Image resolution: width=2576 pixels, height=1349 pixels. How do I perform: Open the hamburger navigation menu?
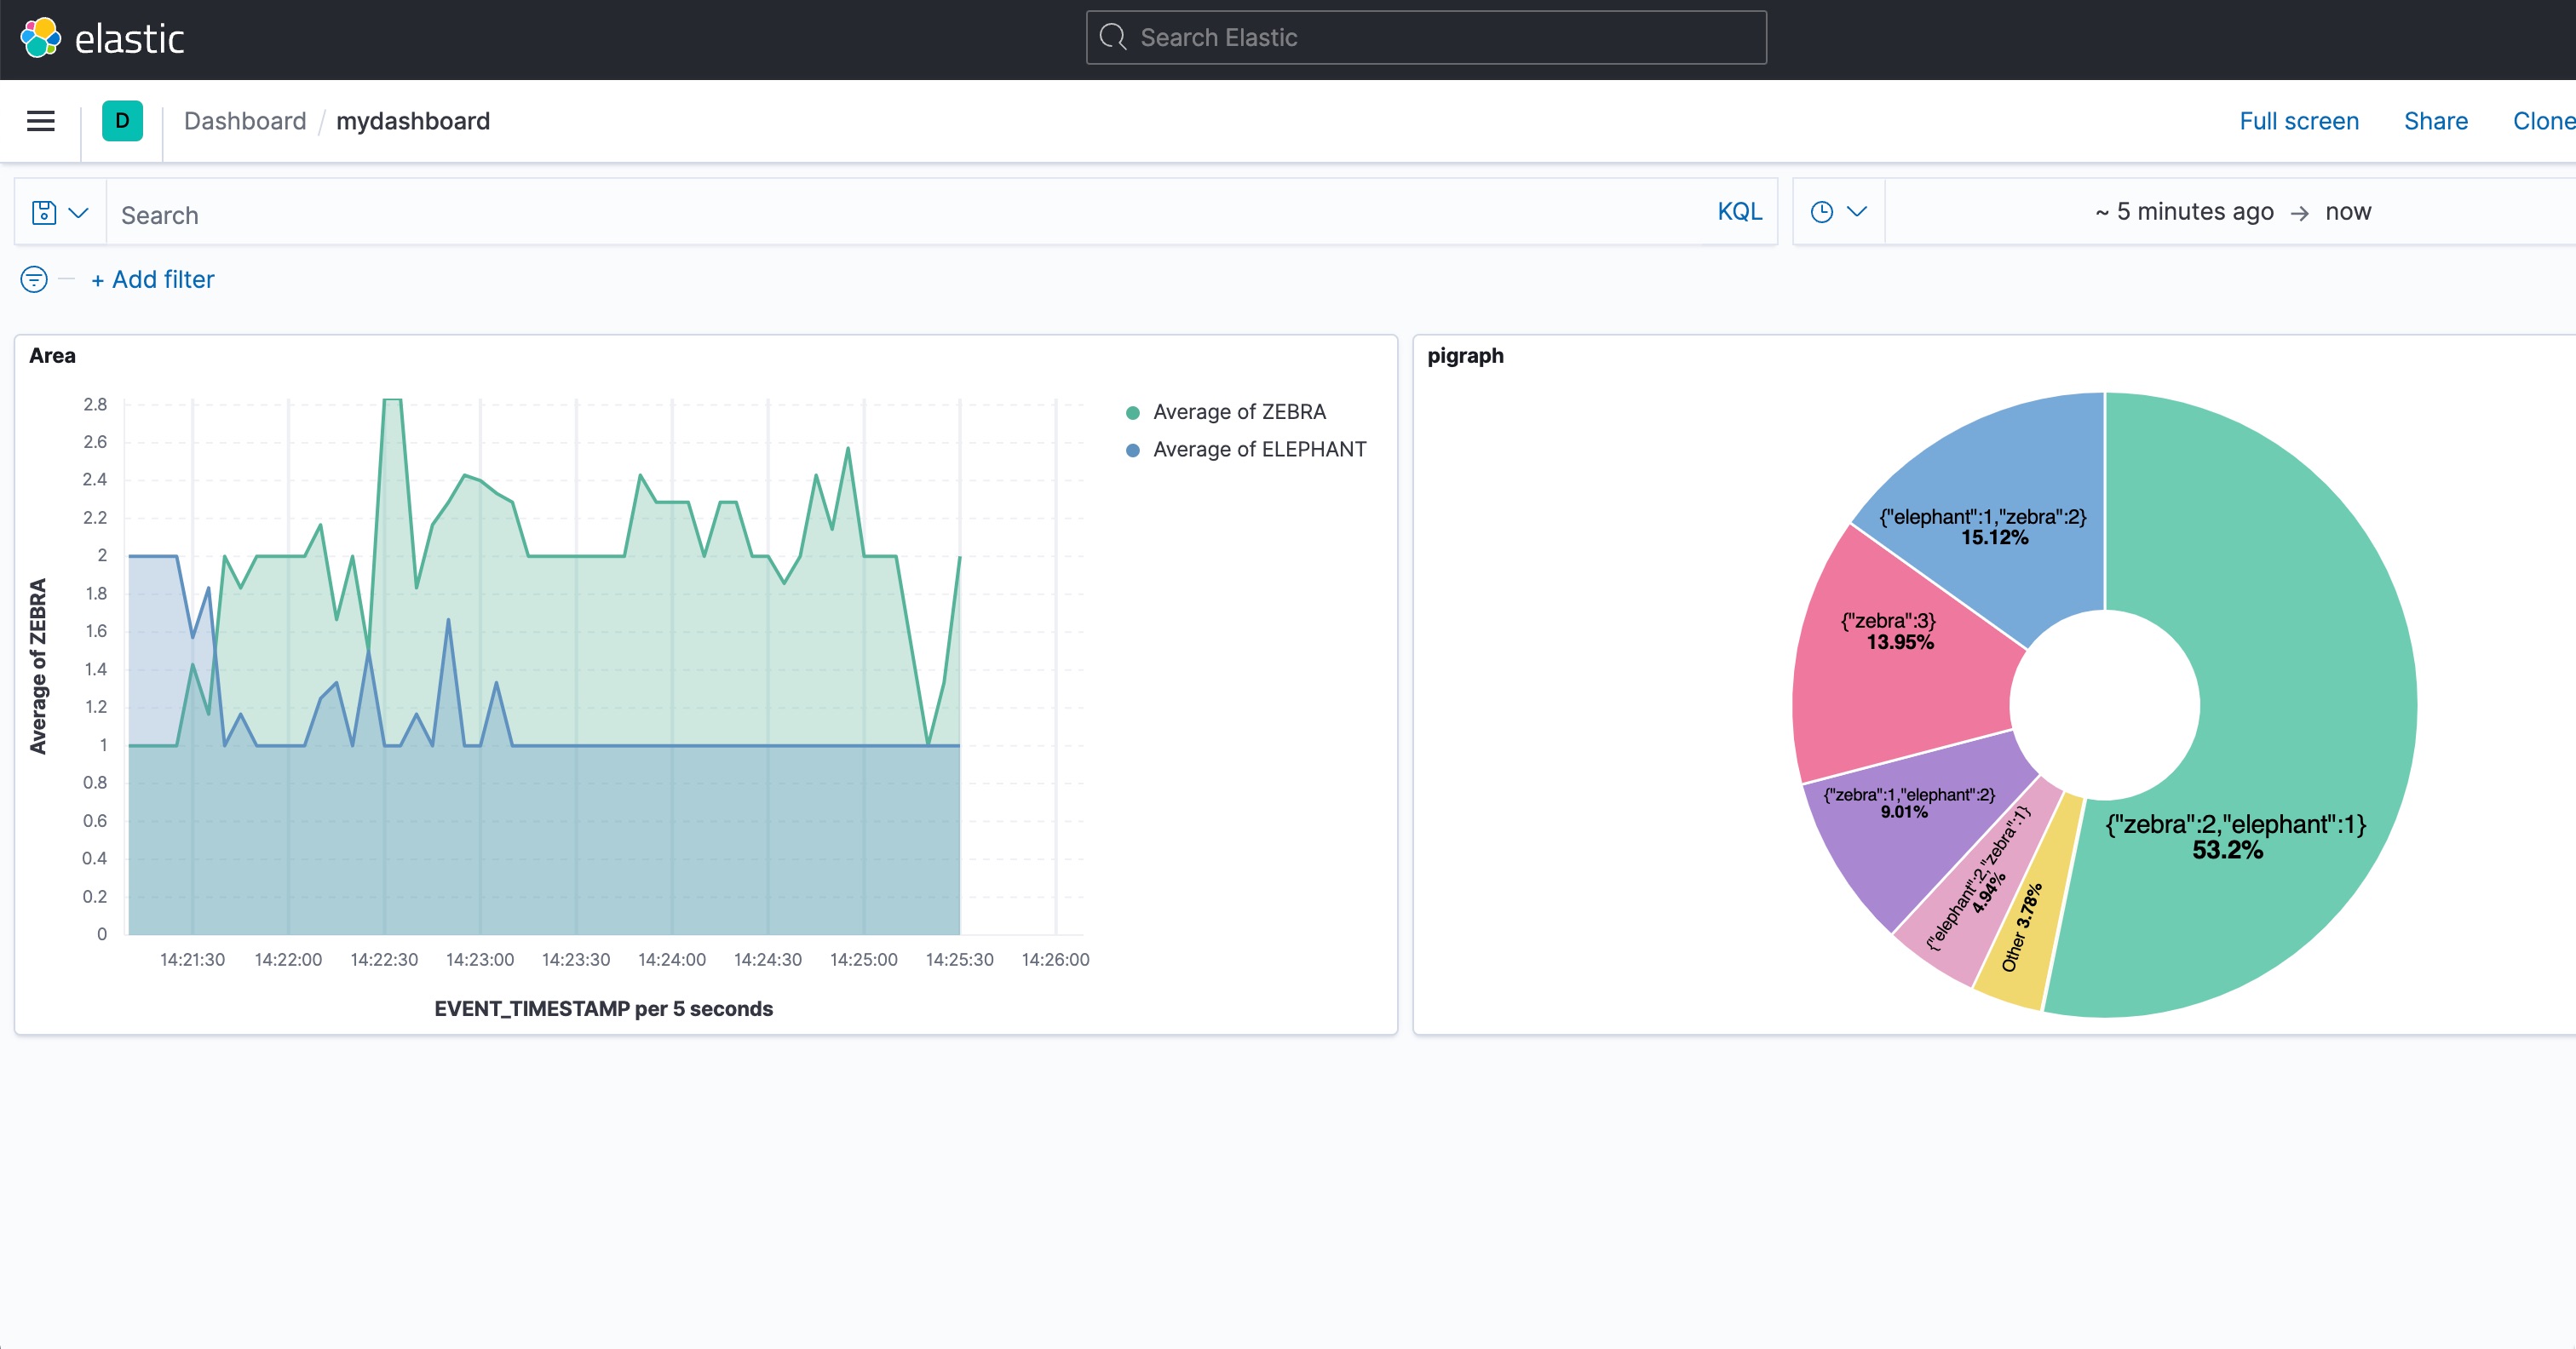click(40, 121)
